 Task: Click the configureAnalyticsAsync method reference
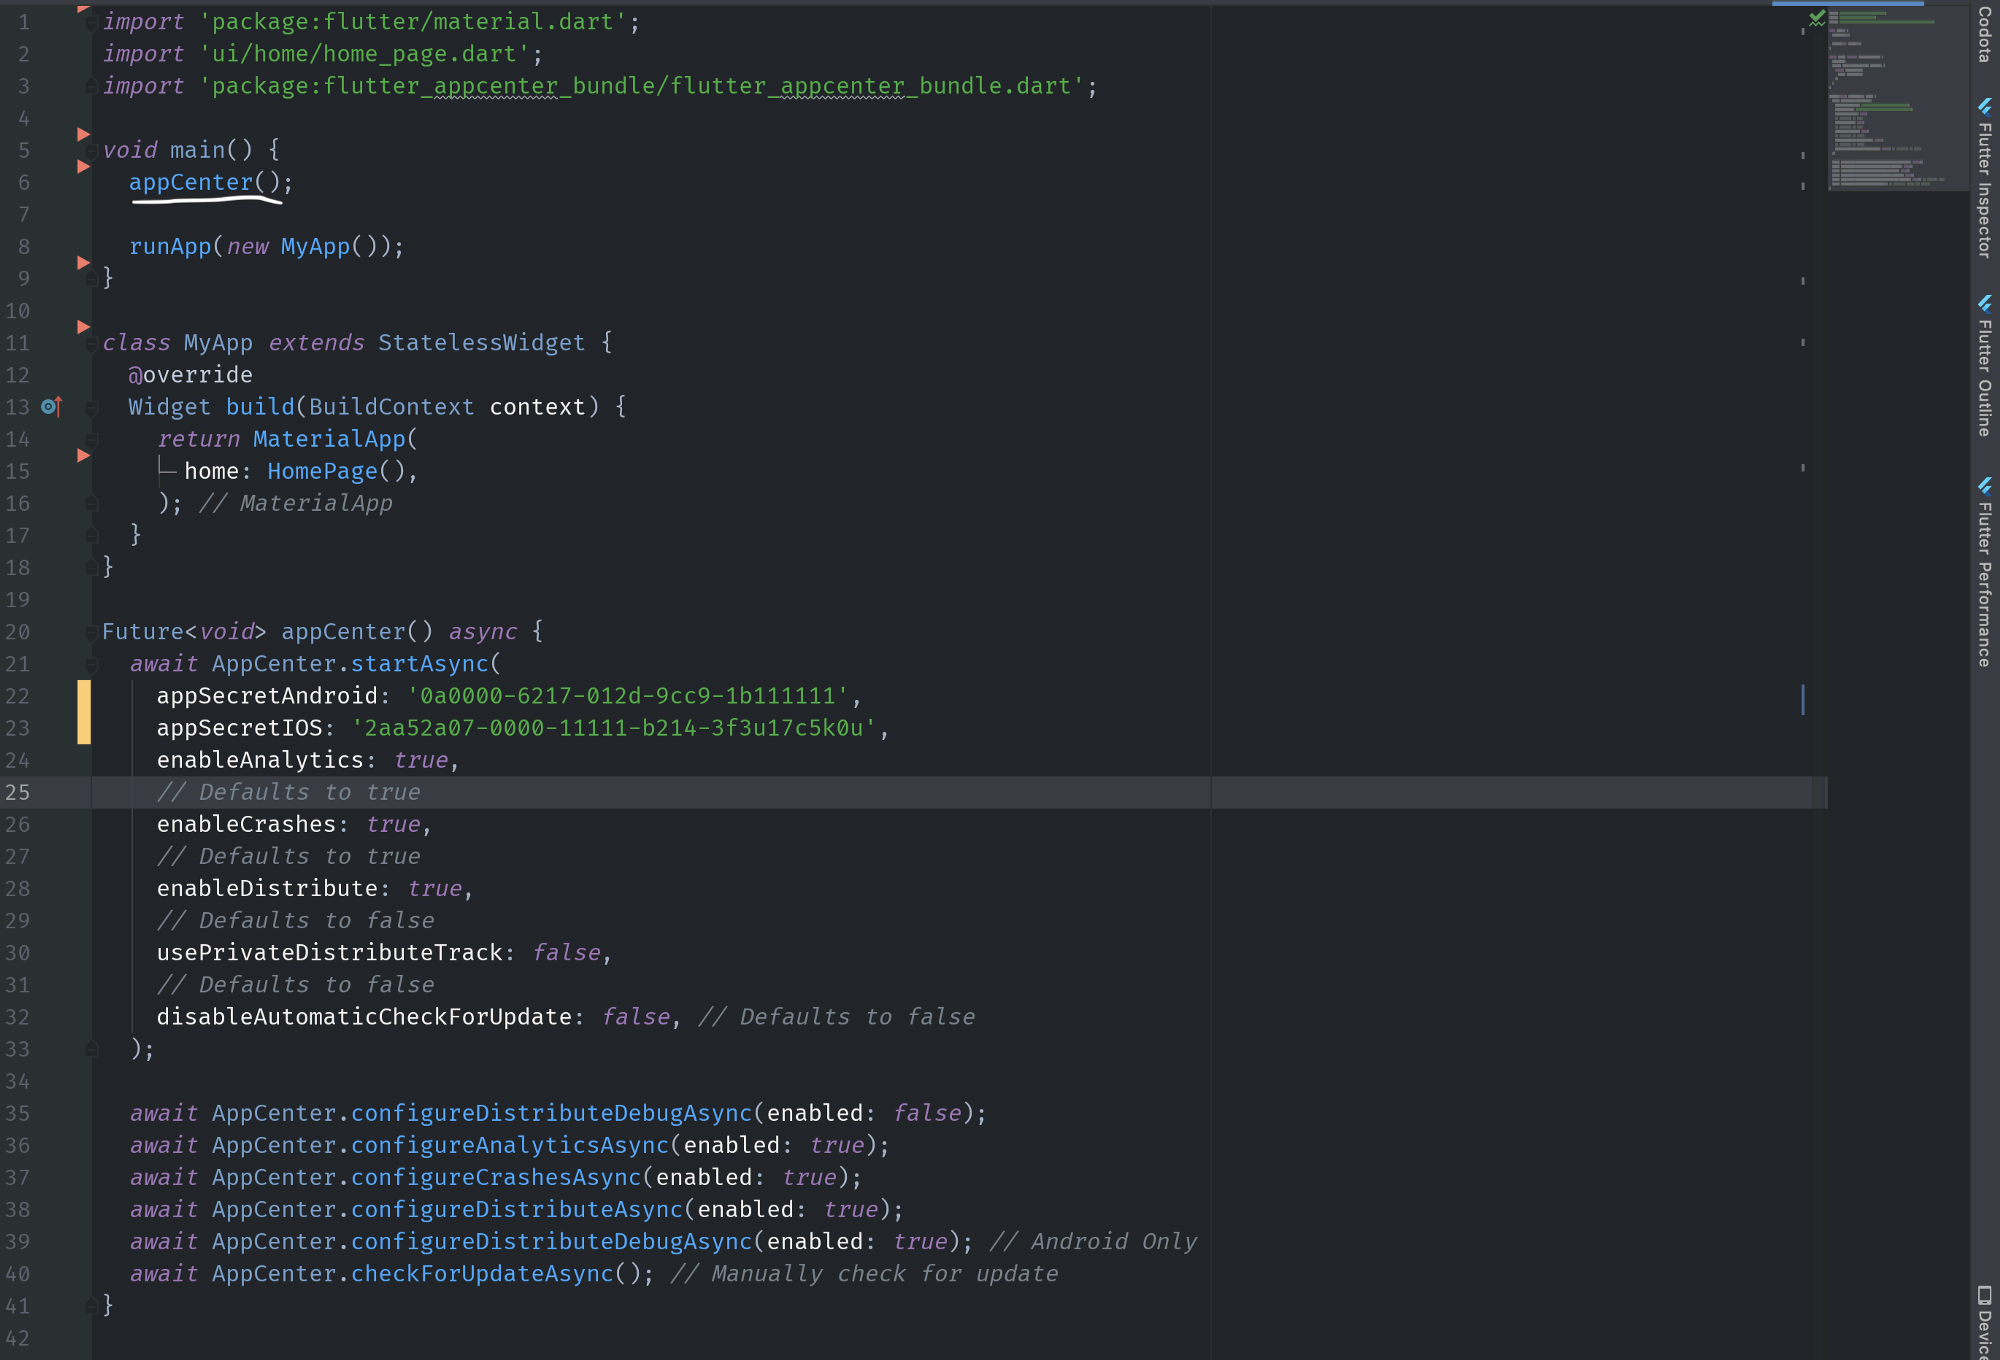509,1145
